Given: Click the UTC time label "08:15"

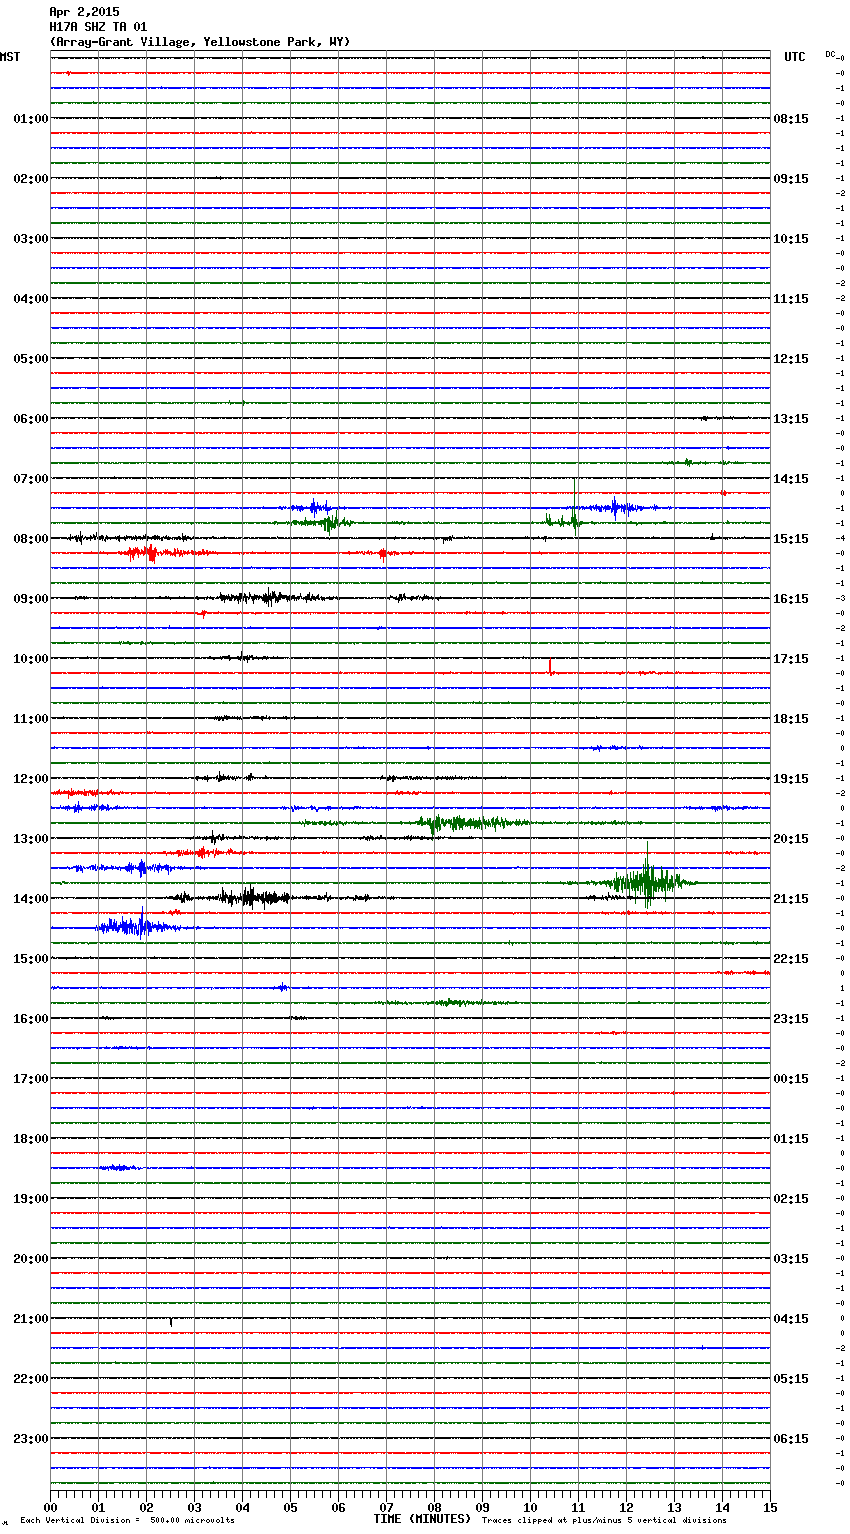Looking at the screenshot, I should (791, 119).
